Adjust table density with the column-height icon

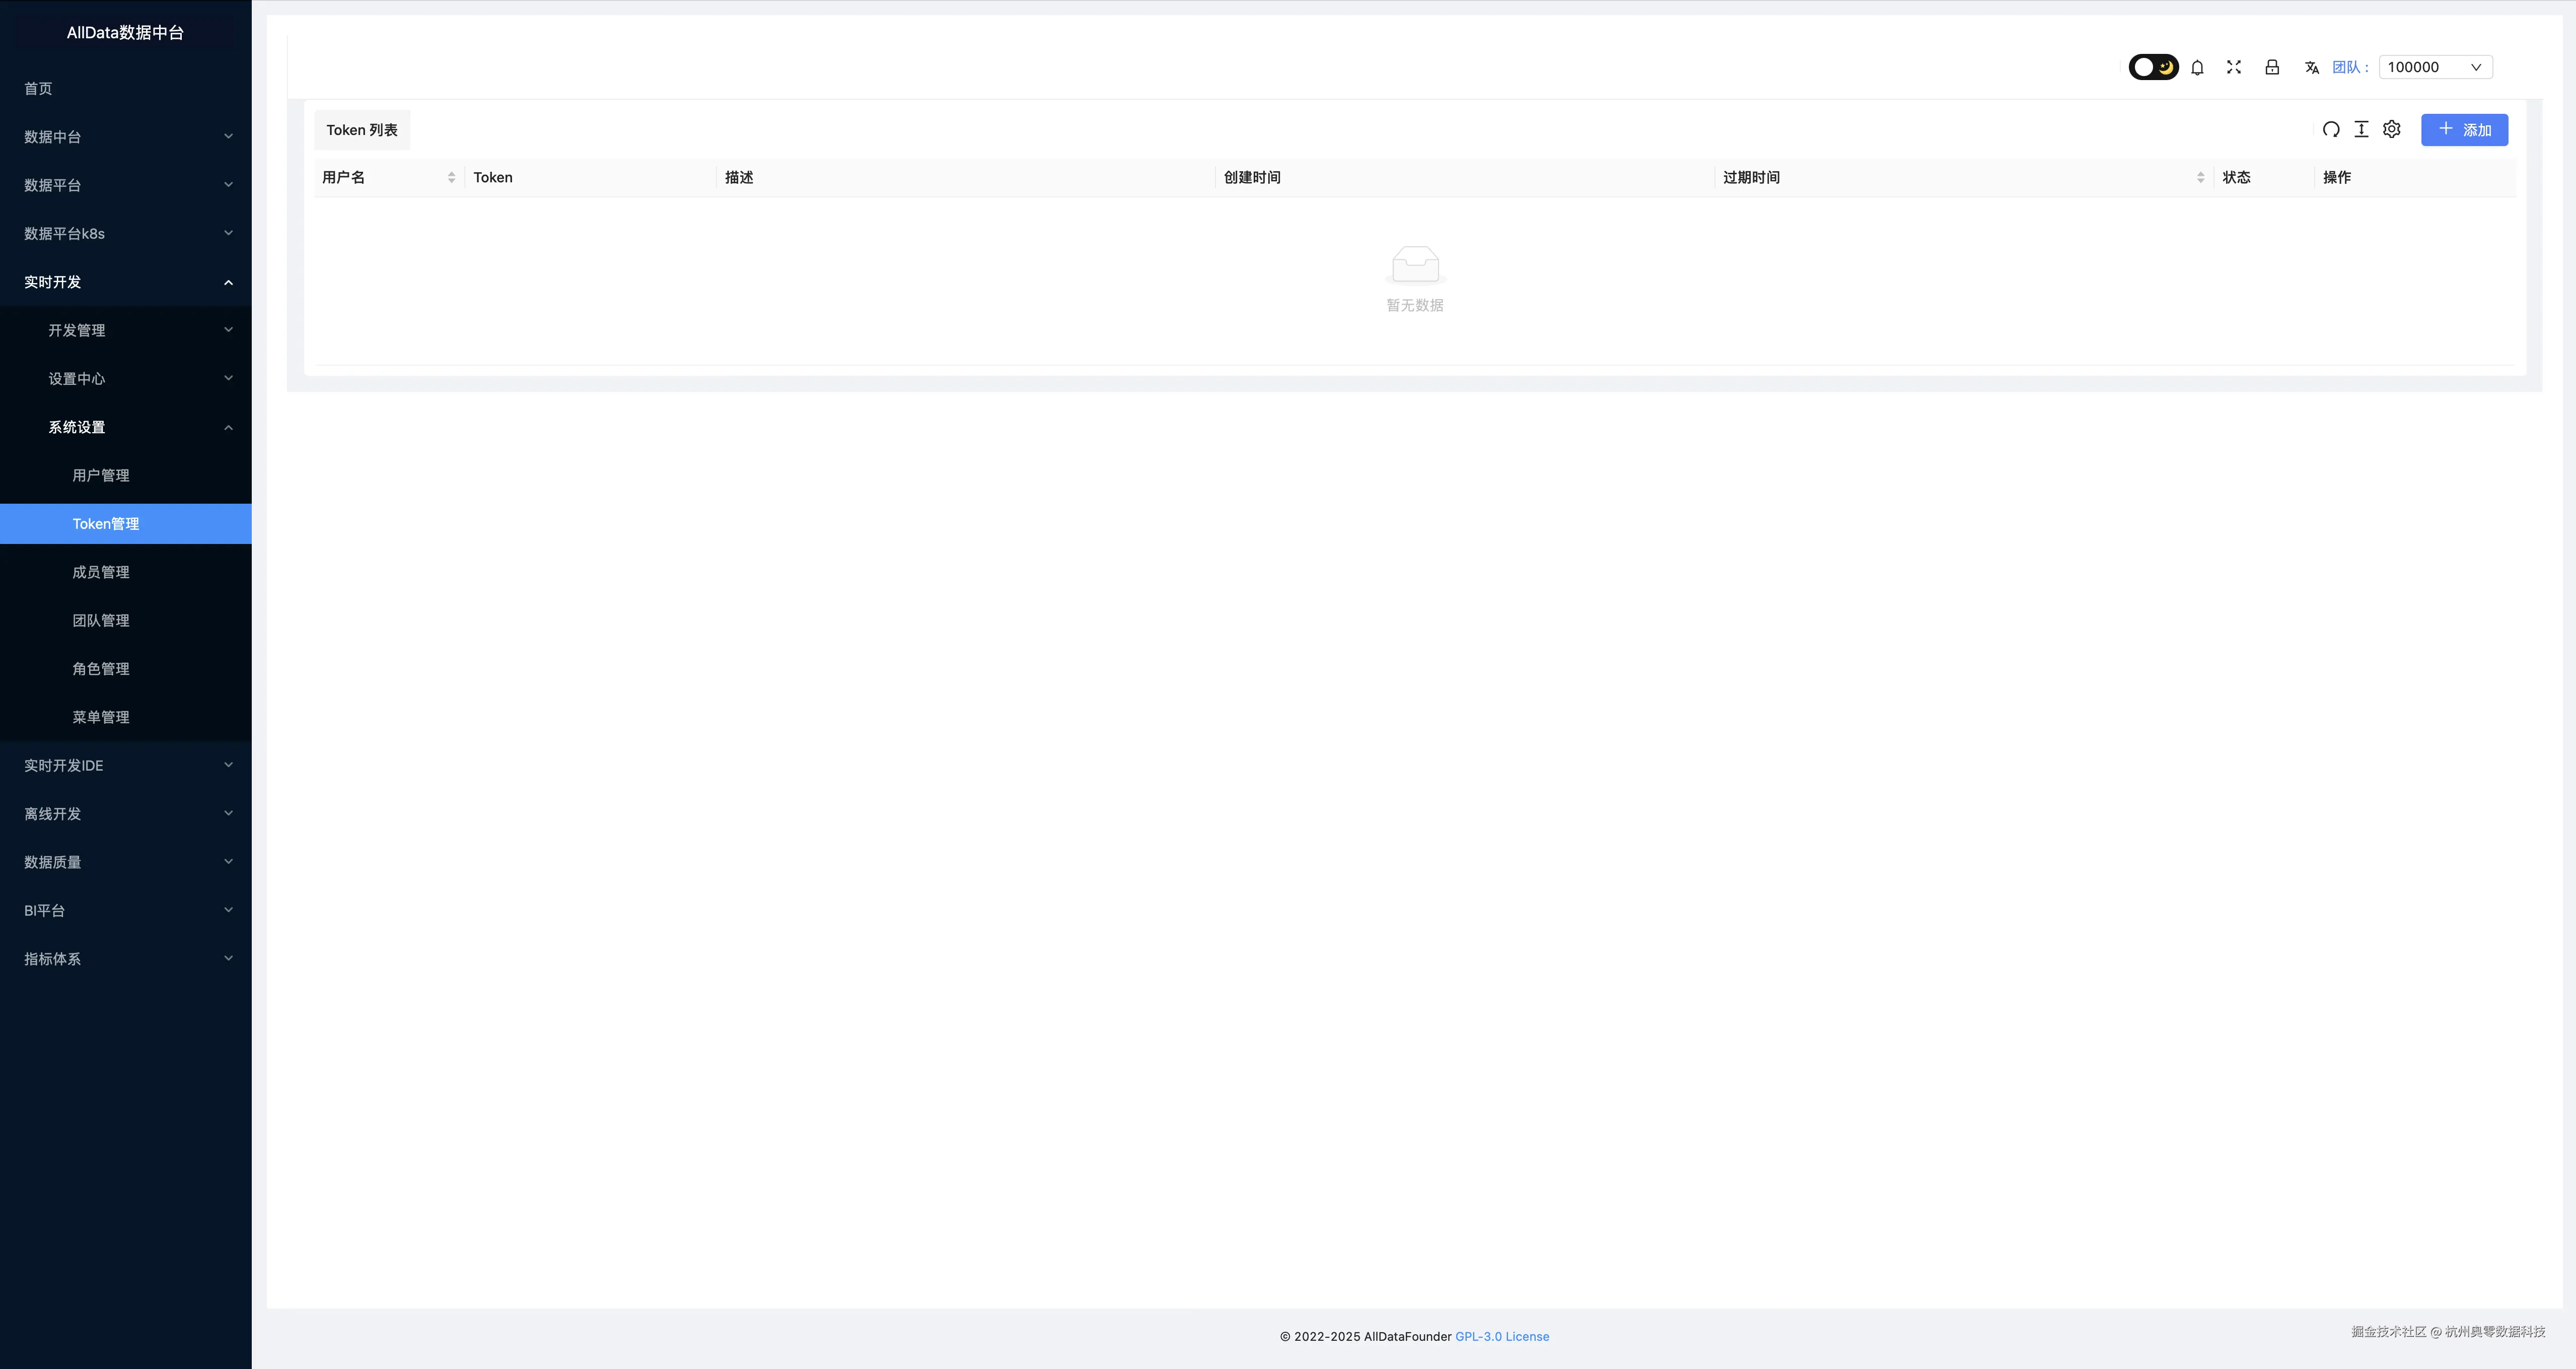[2361, 130]
